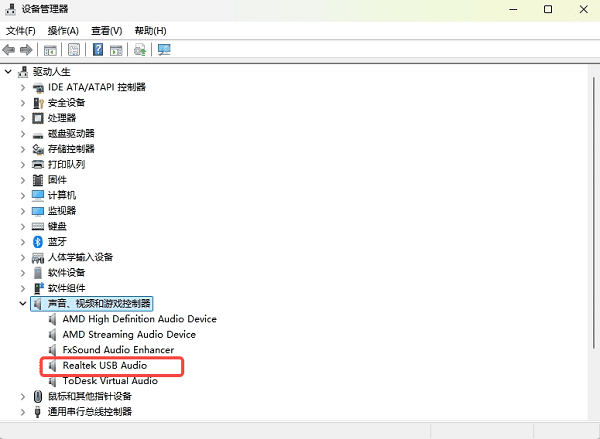Select the 声音、视频和游戏控制器 label

(99, 304)
